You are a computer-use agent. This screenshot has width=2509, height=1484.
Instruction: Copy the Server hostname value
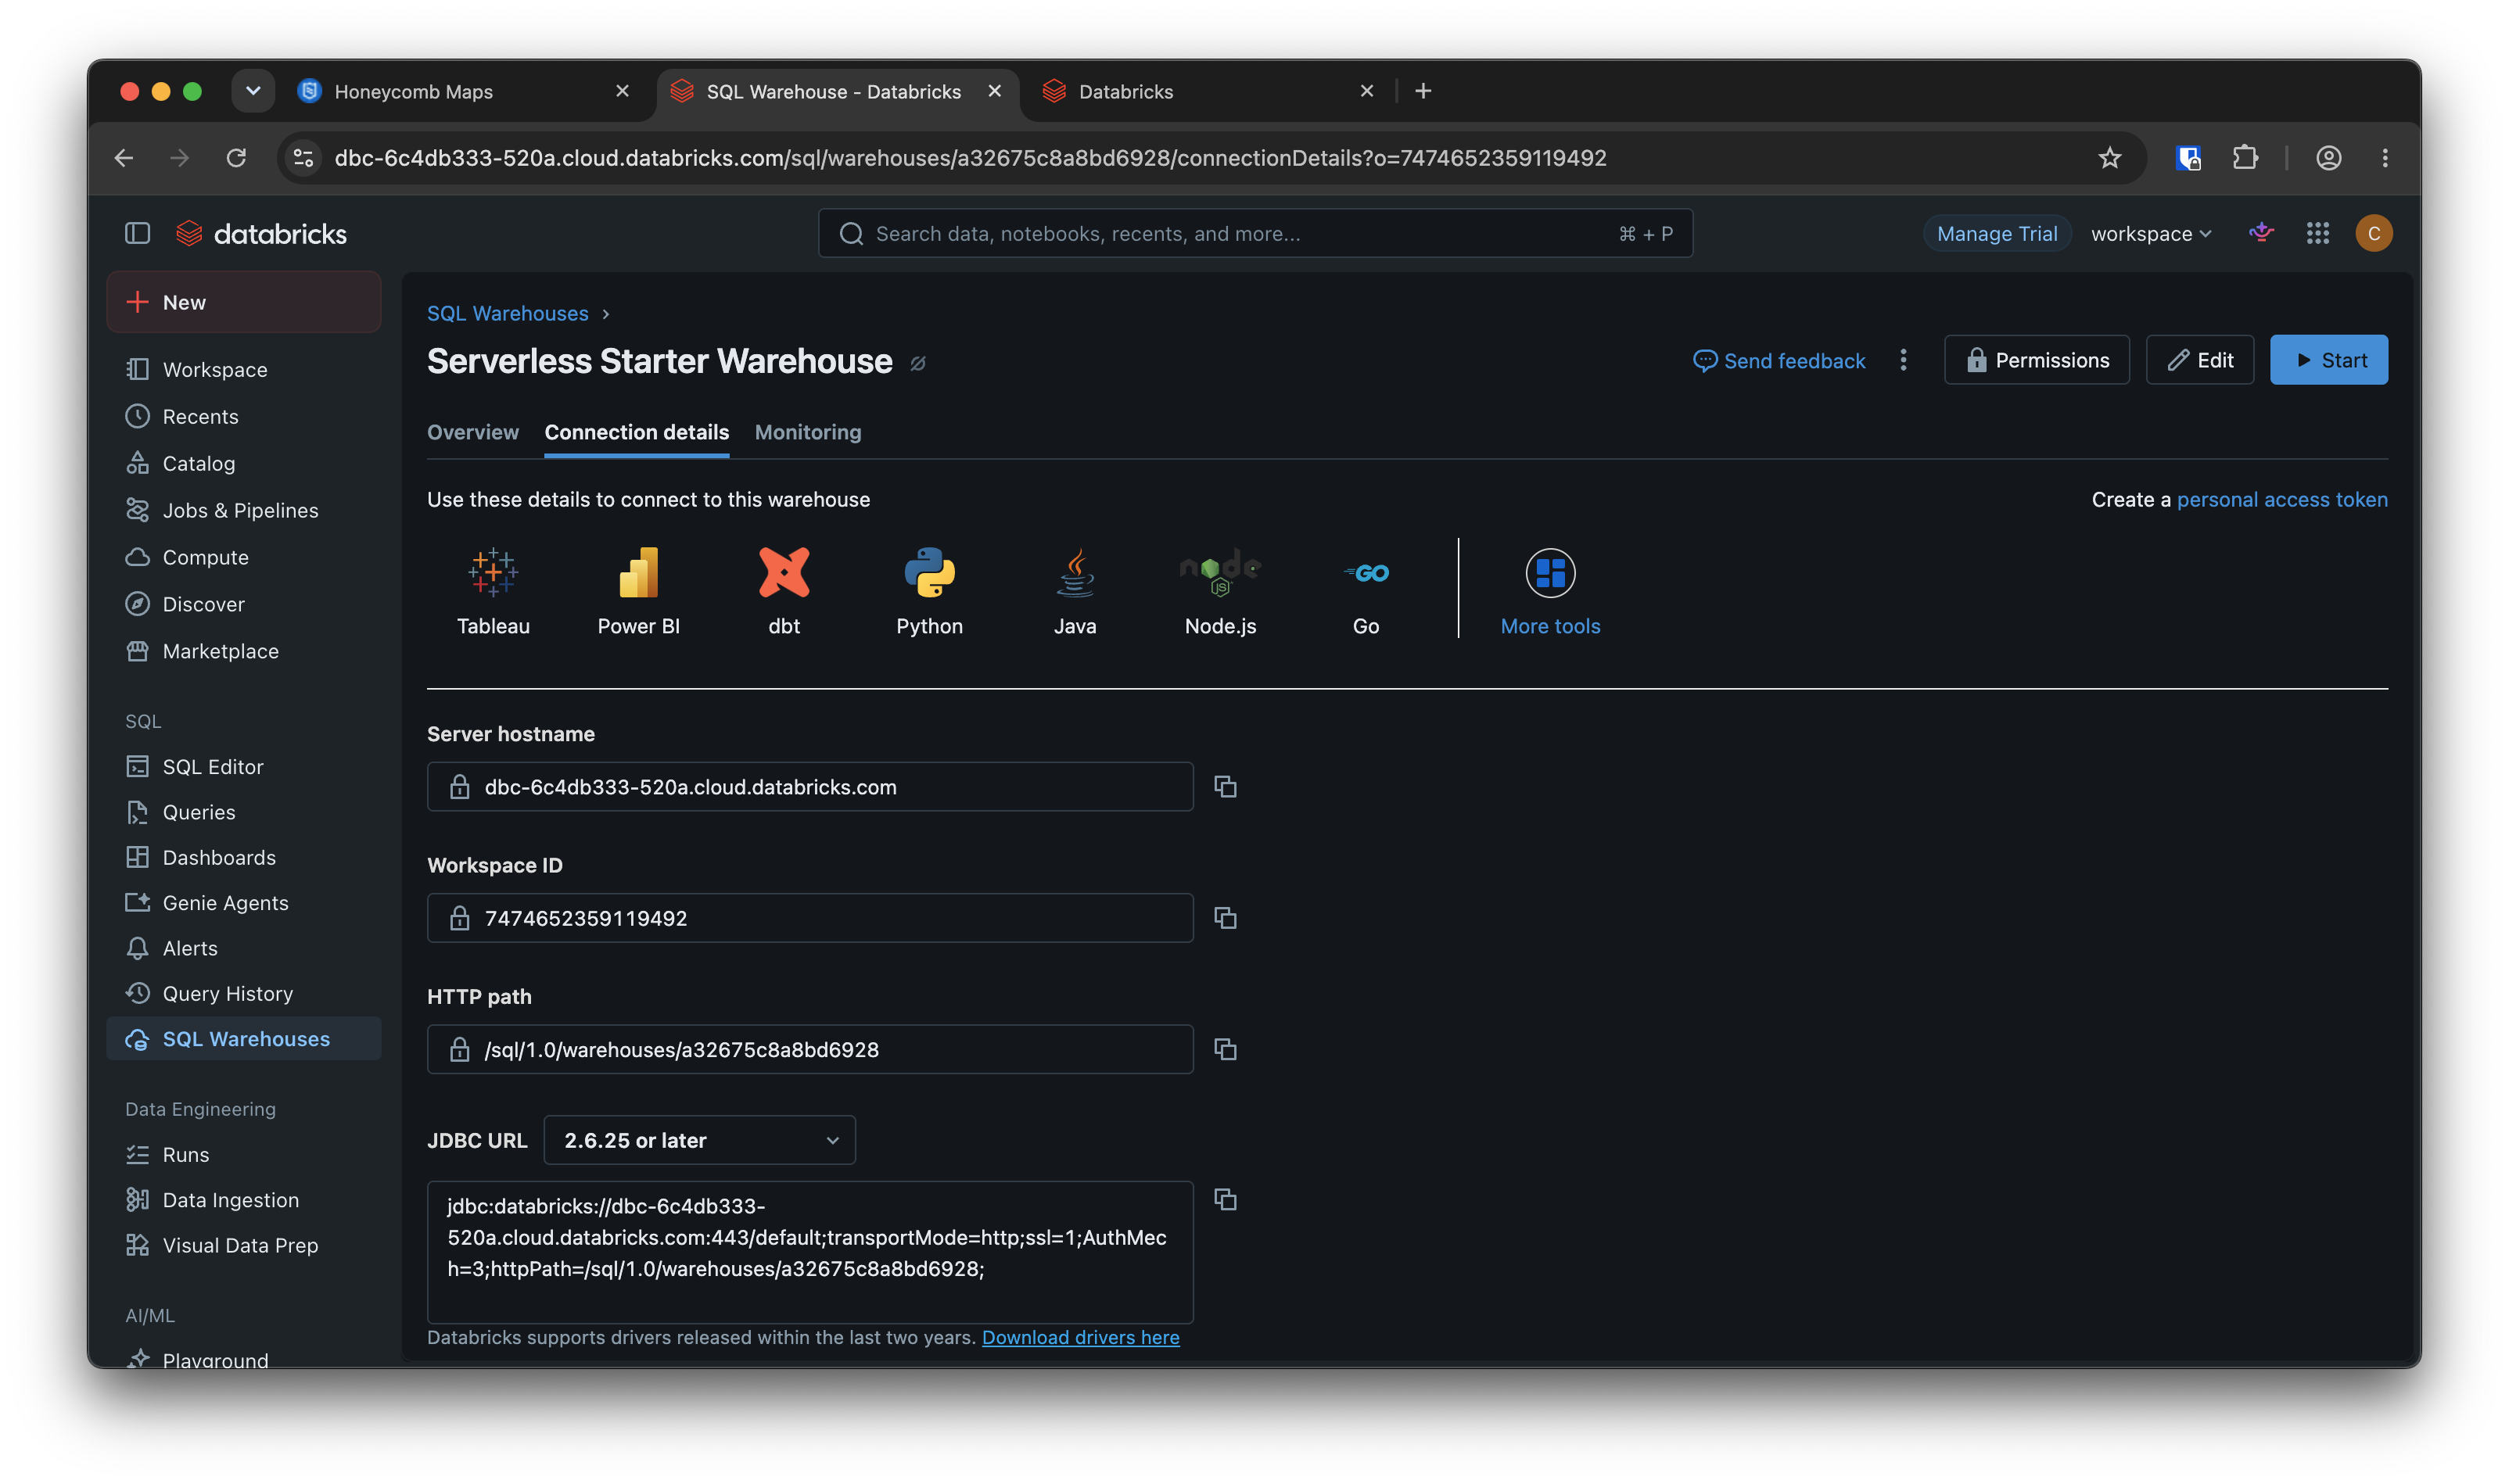point(1225,787)
